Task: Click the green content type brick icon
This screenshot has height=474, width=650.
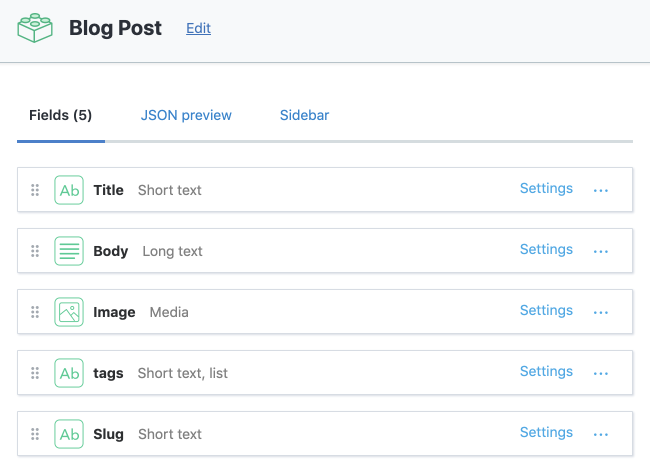Action: (x=35, y=28)
